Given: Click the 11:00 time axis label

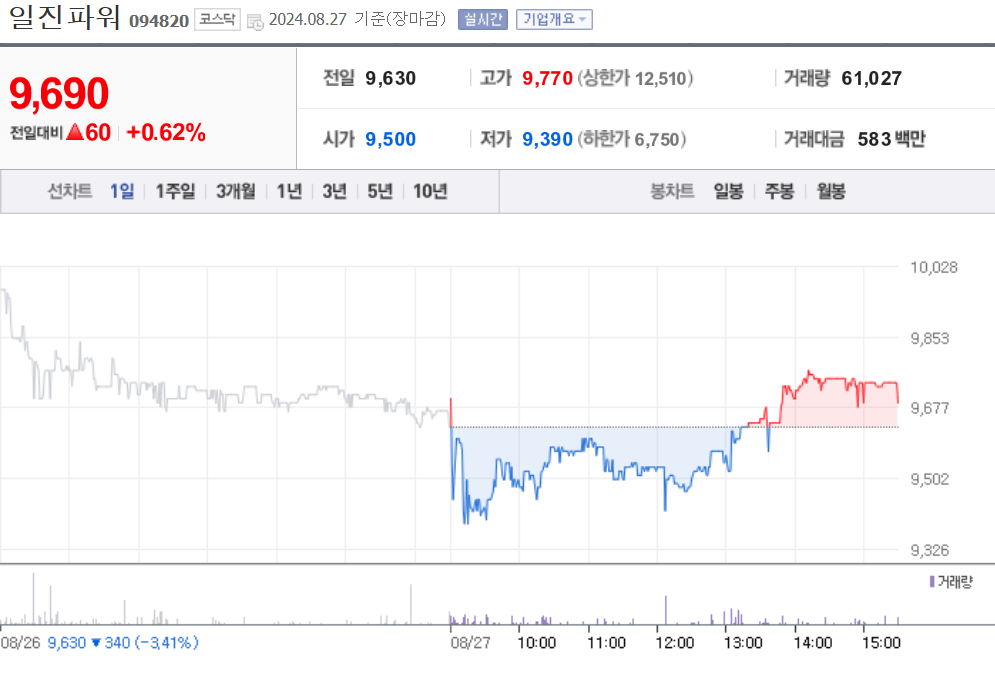Looking at the screenshot, I should (606, 643).
